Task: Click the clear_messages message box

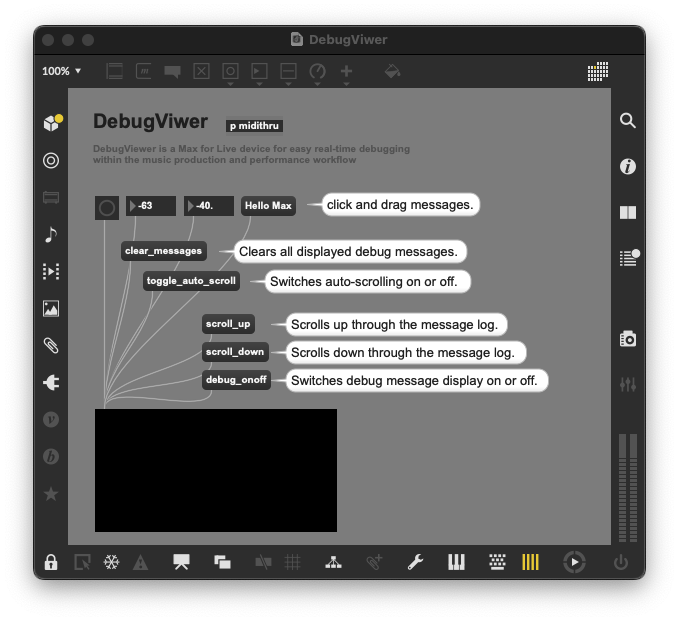Action: coord(164,251)
